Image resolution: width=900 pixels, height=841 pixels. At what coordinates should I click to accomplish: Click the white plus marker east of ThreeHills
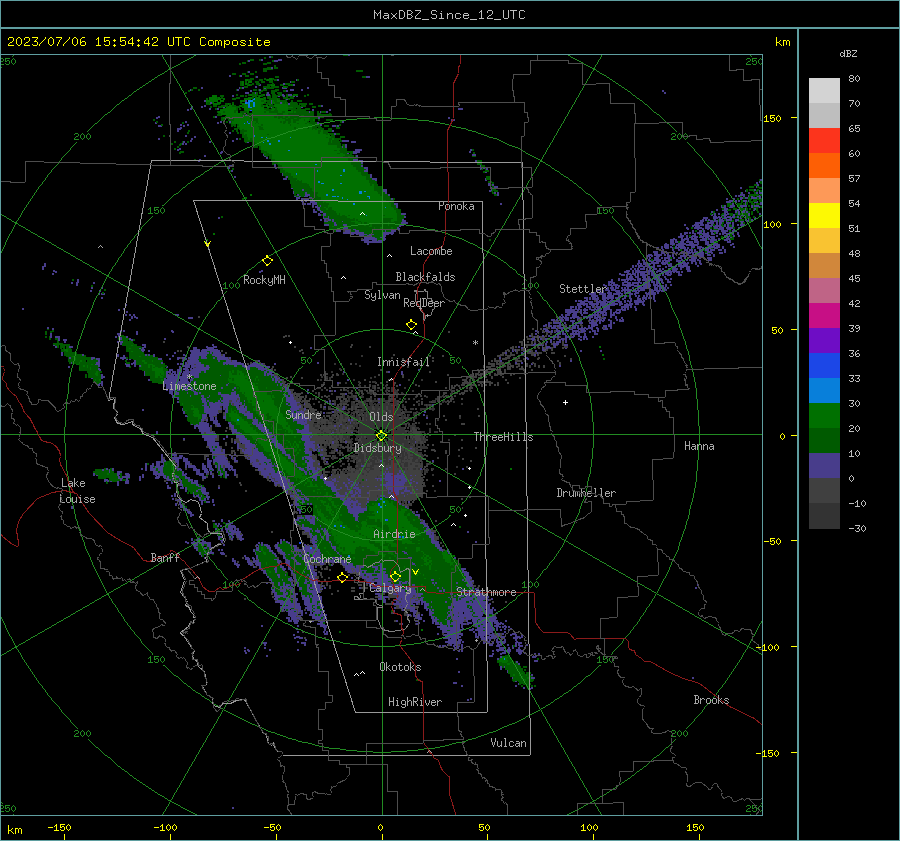pyautogui.click(x=565, y=402)
